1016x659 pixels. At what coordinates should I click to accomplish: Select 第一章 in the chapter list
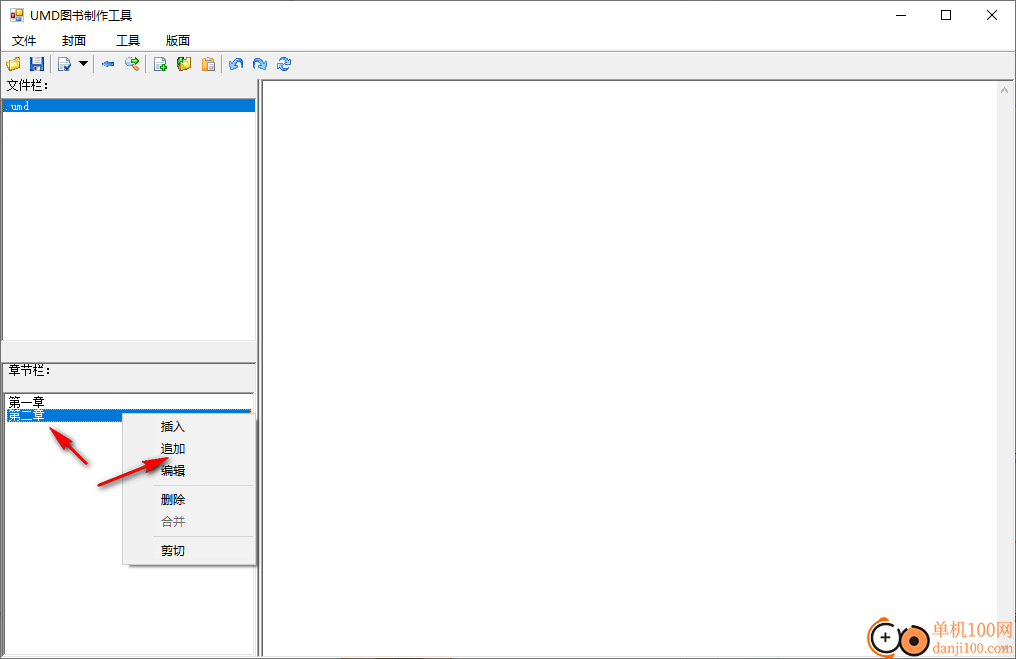coord(128,402)
